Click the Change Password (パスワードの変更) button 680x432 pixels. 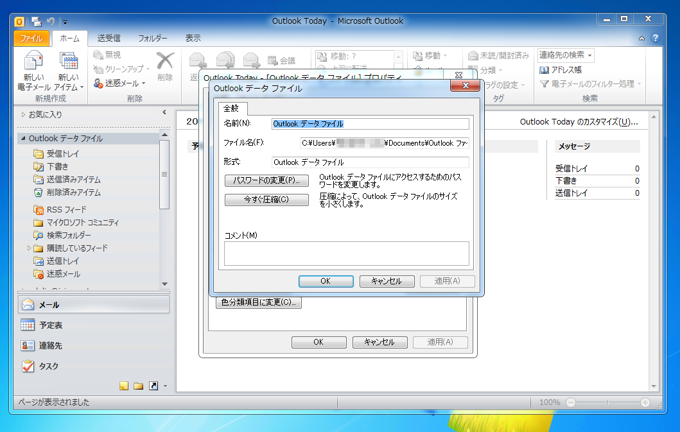[x=267, y=180]
